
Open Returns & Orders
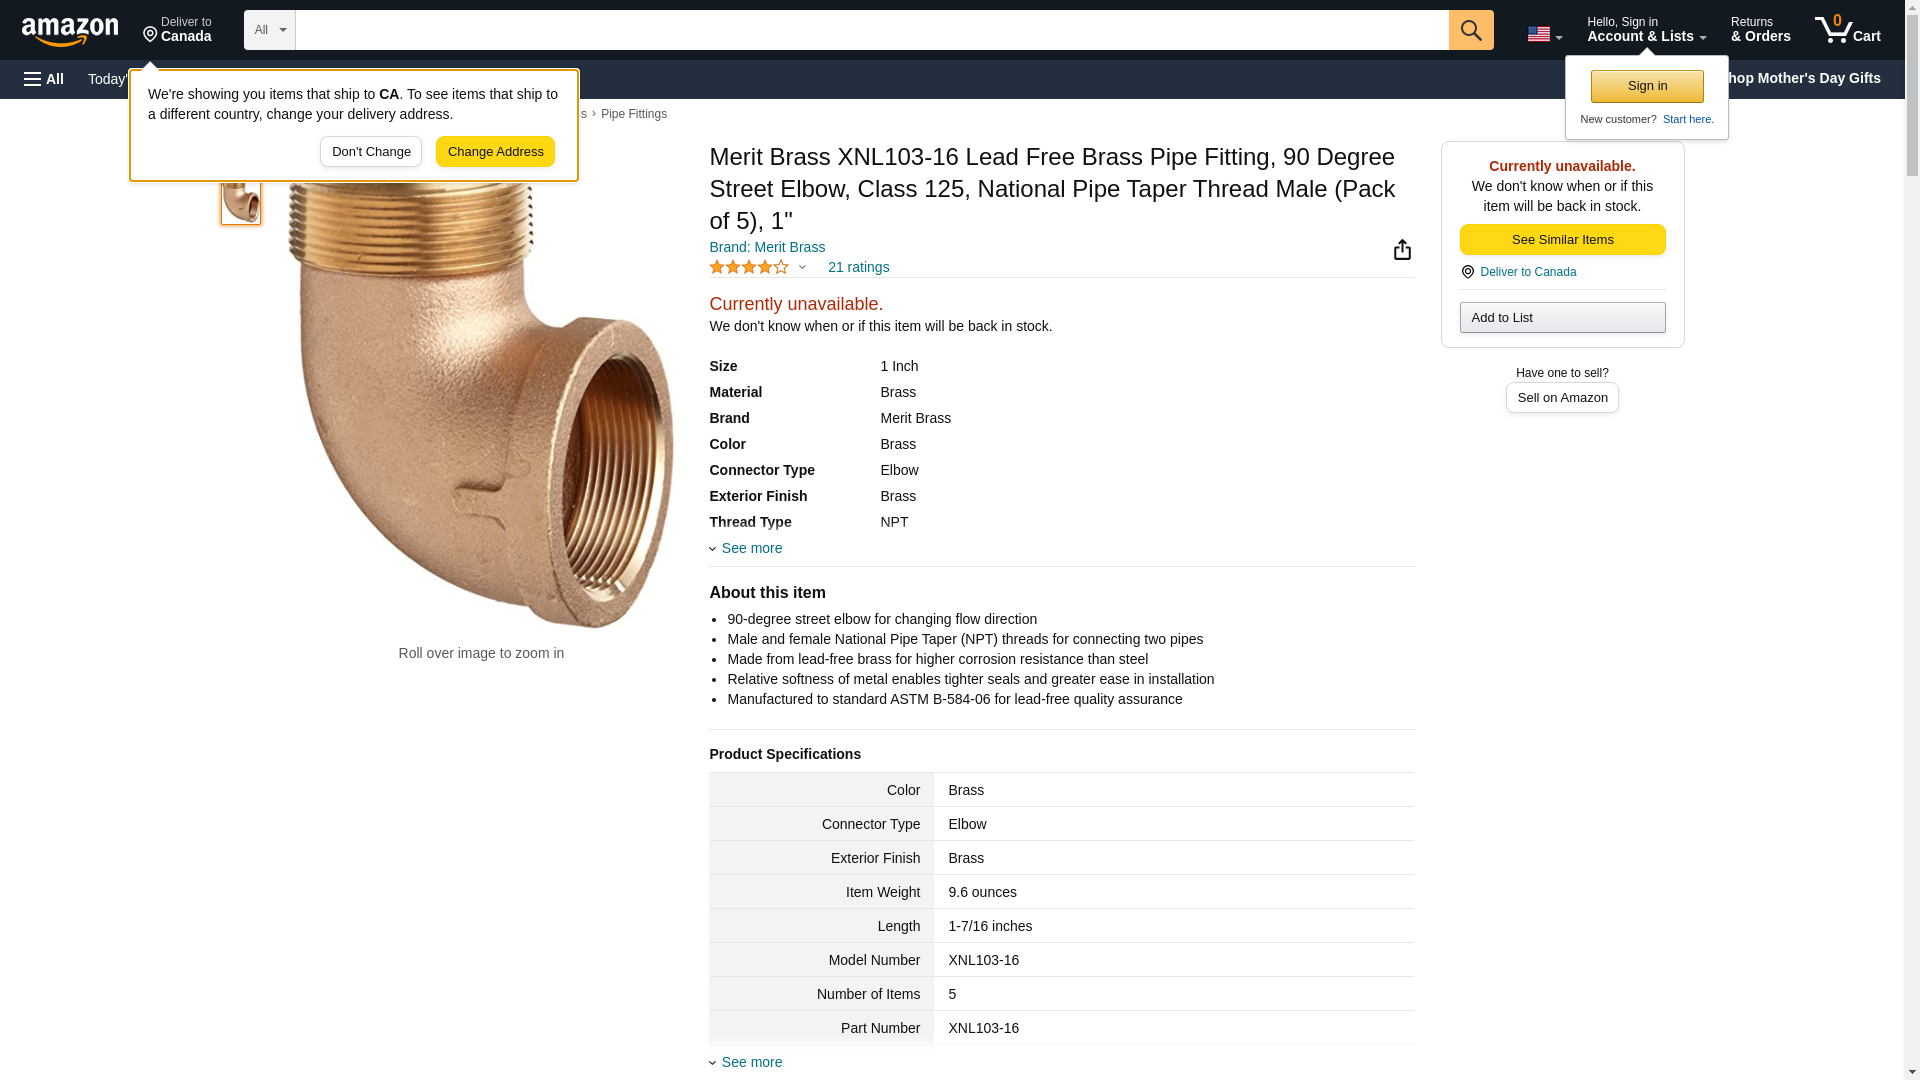[x=1760, y=30]
